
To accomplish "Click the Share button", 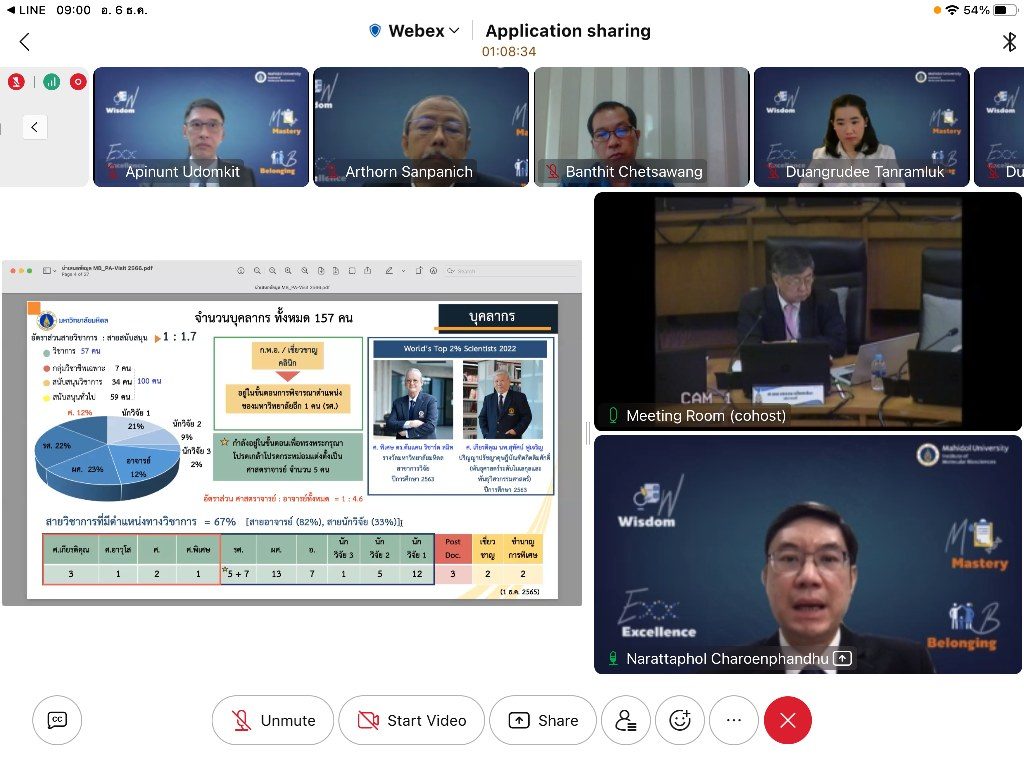I will pos(543,720).
